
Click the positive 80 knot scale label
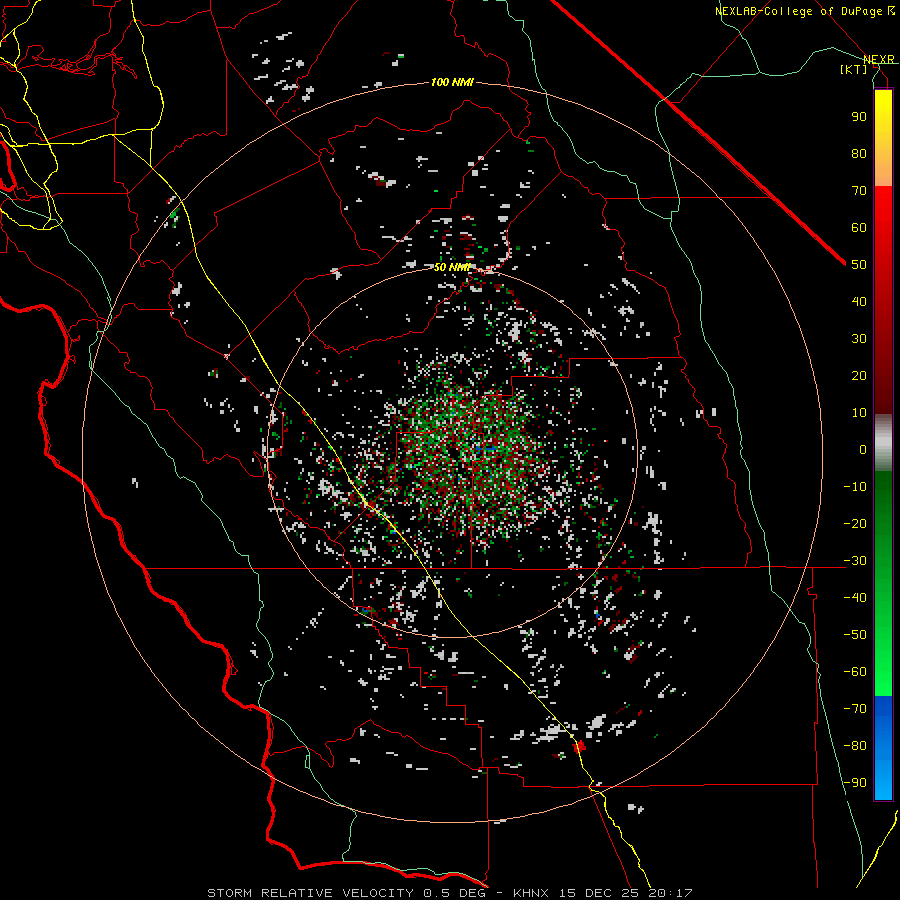coord(859,153)
